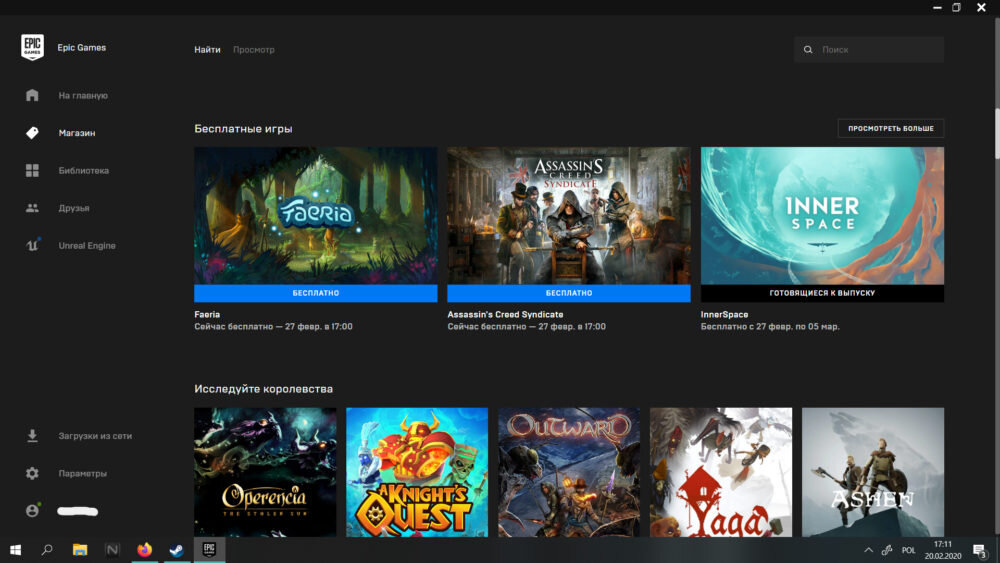The image size is (1000, 563).
Task: Open the Operencia game cover
Action: [265, 472]
